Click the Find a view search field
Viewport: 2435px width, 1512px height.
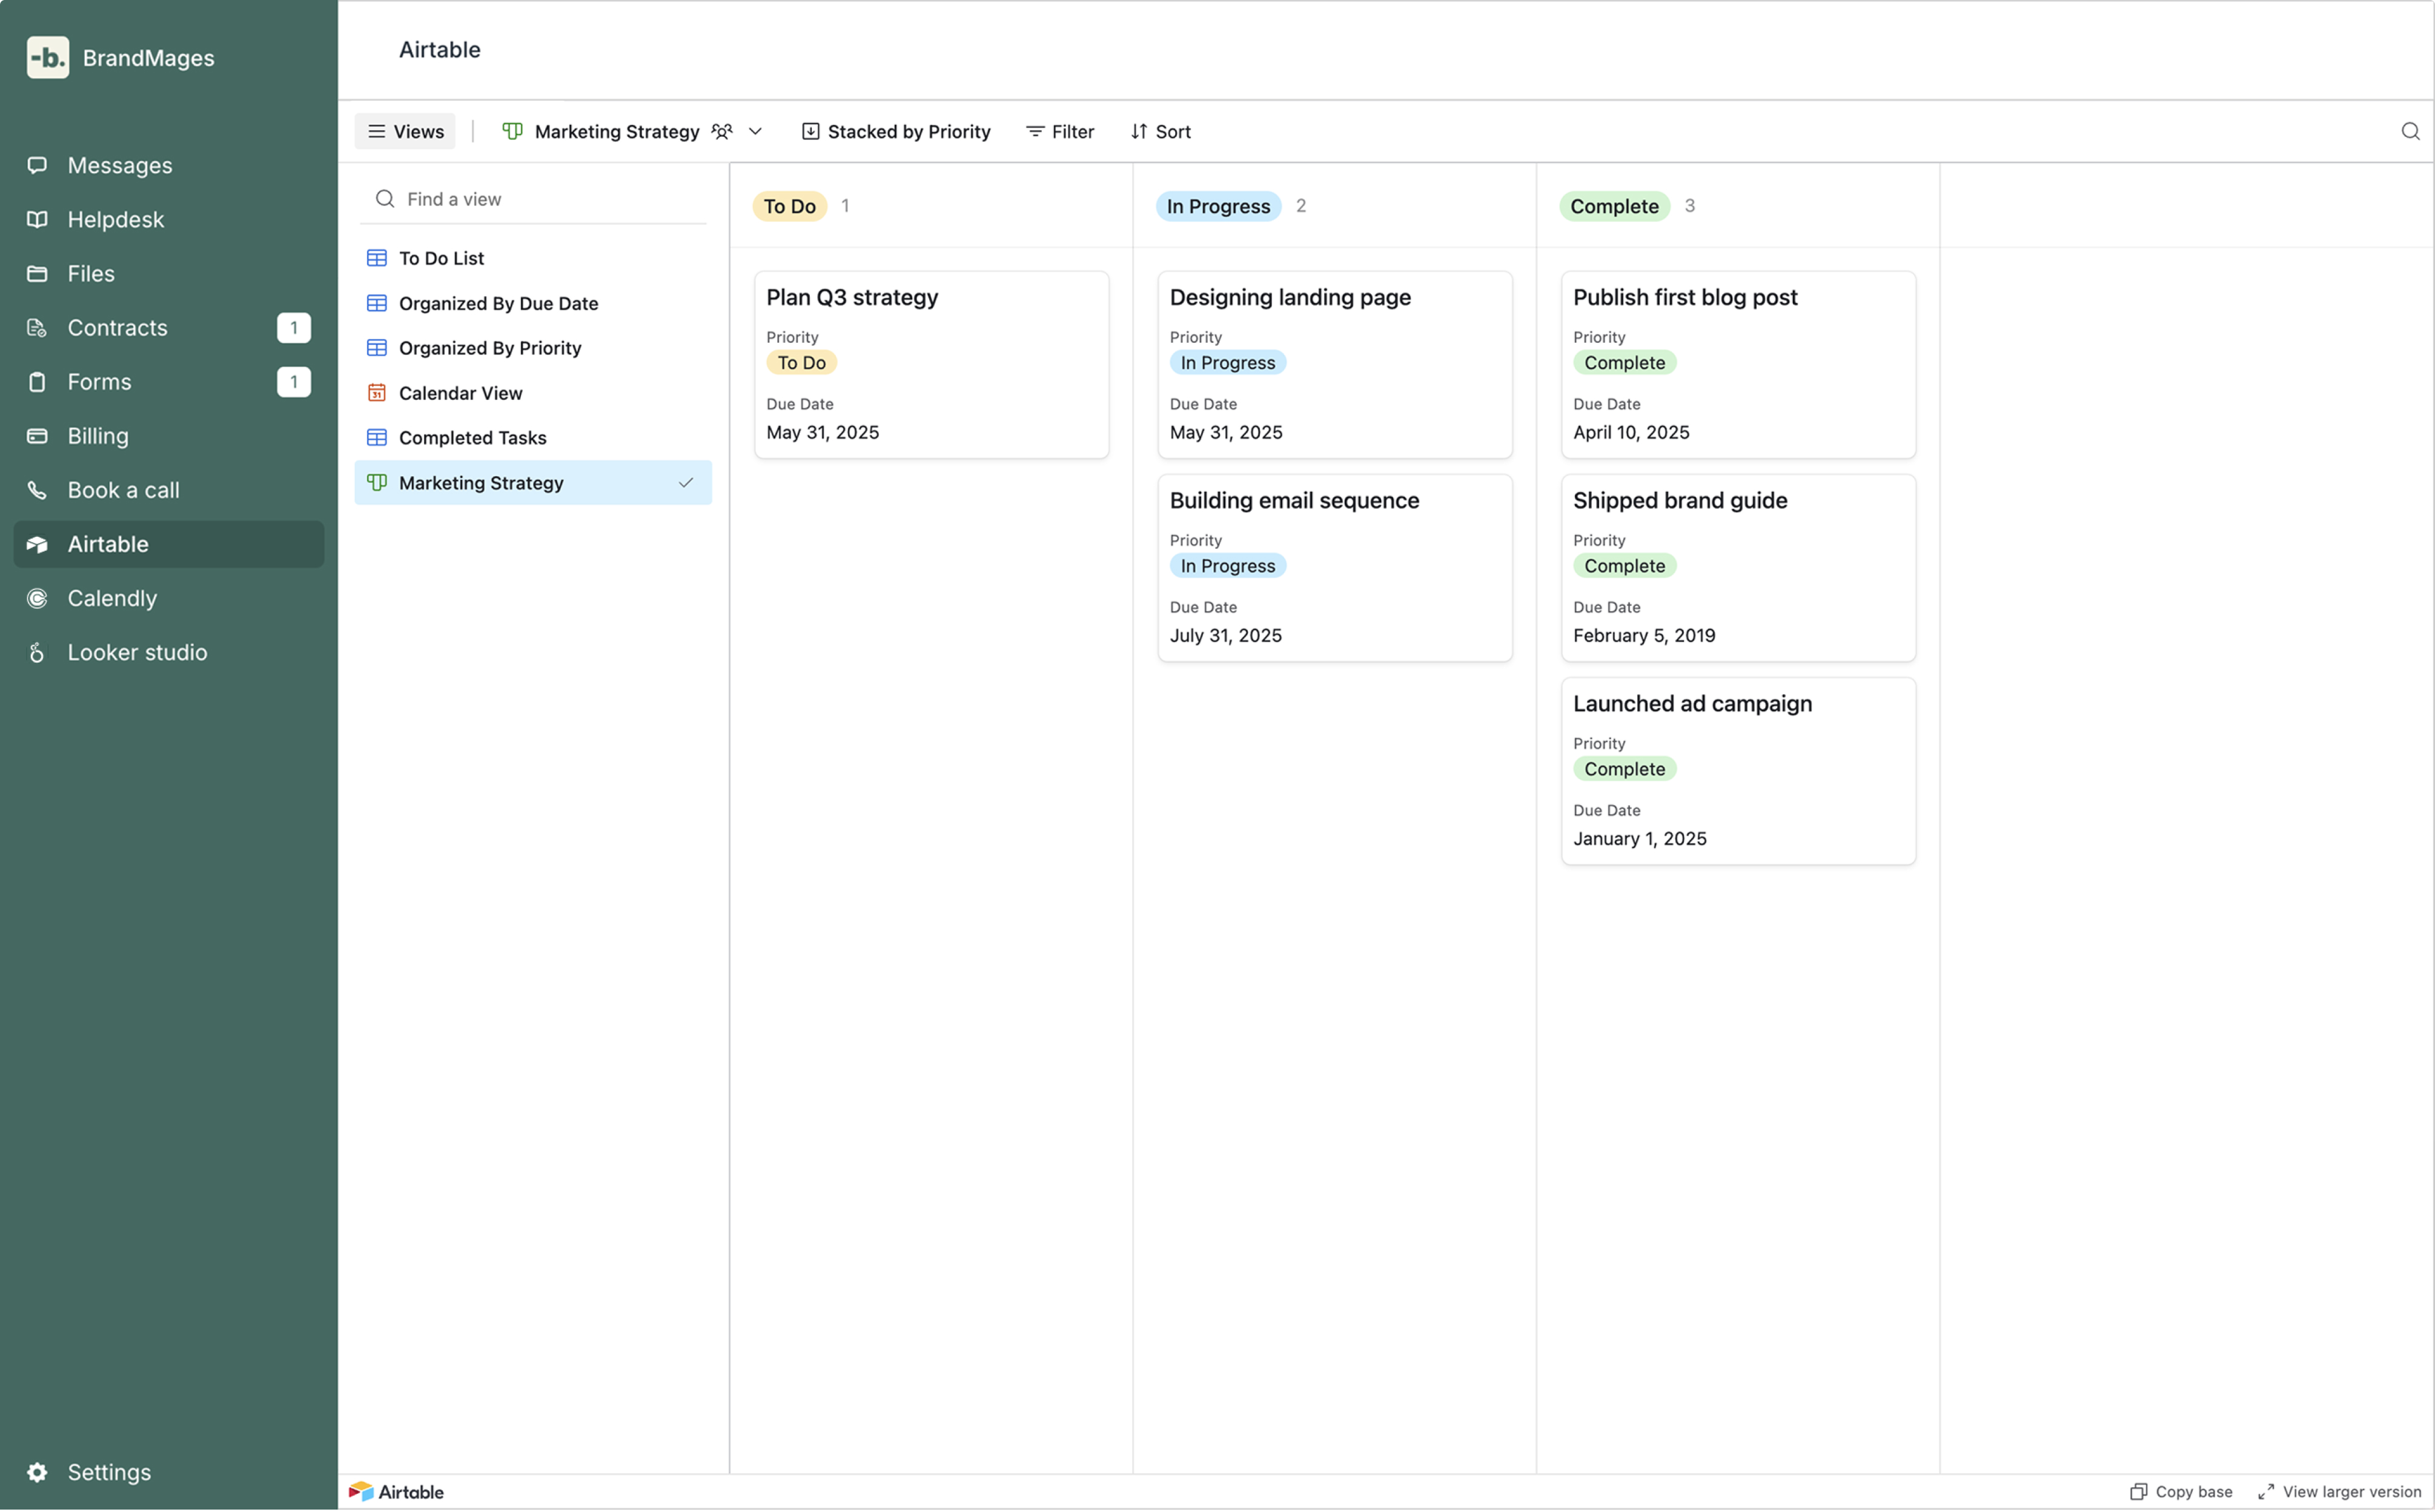540,199
